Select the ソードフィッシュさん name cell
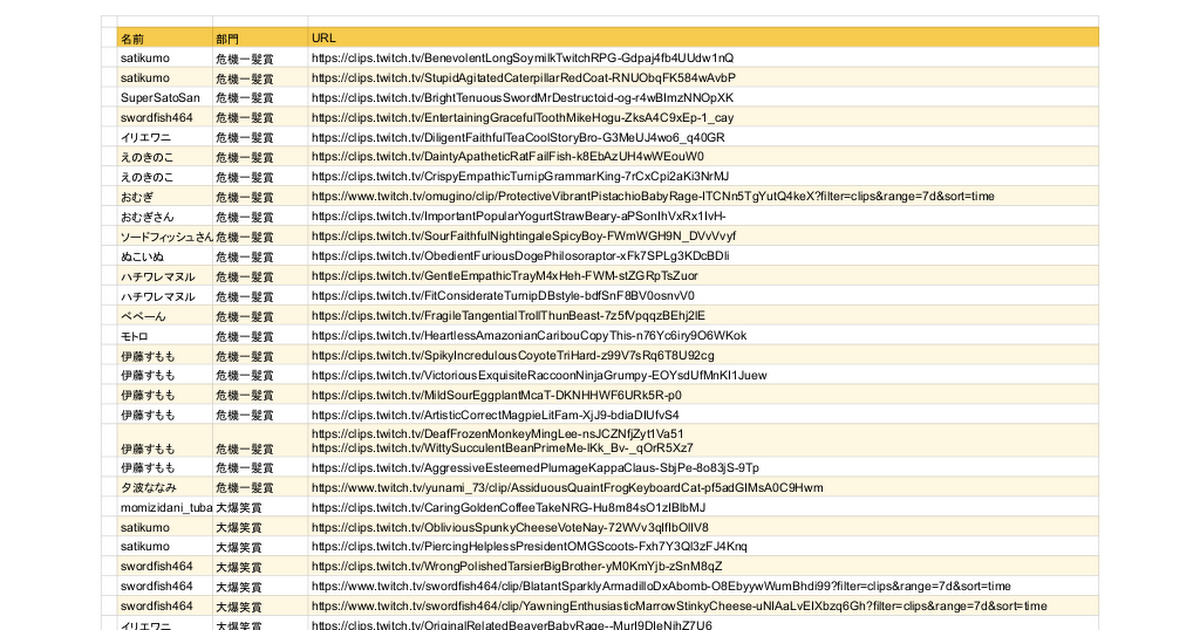 pyautogui.click(x=164, y=237)
